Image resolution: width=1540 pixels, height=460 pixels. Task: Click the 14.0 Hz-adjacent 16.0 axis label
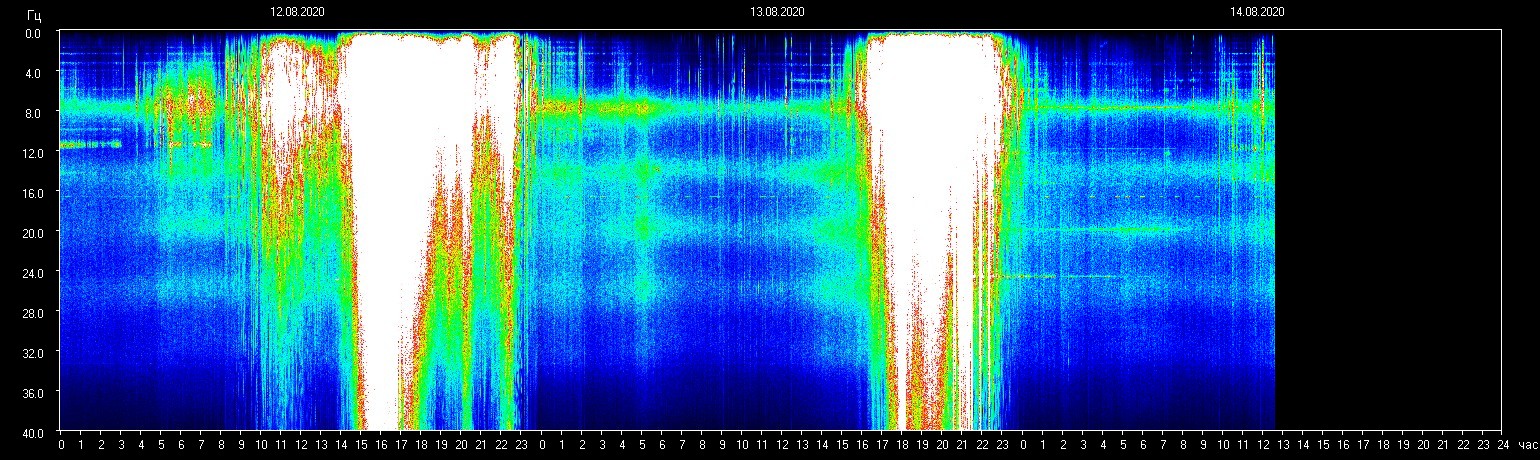click(x=36, y=193)
